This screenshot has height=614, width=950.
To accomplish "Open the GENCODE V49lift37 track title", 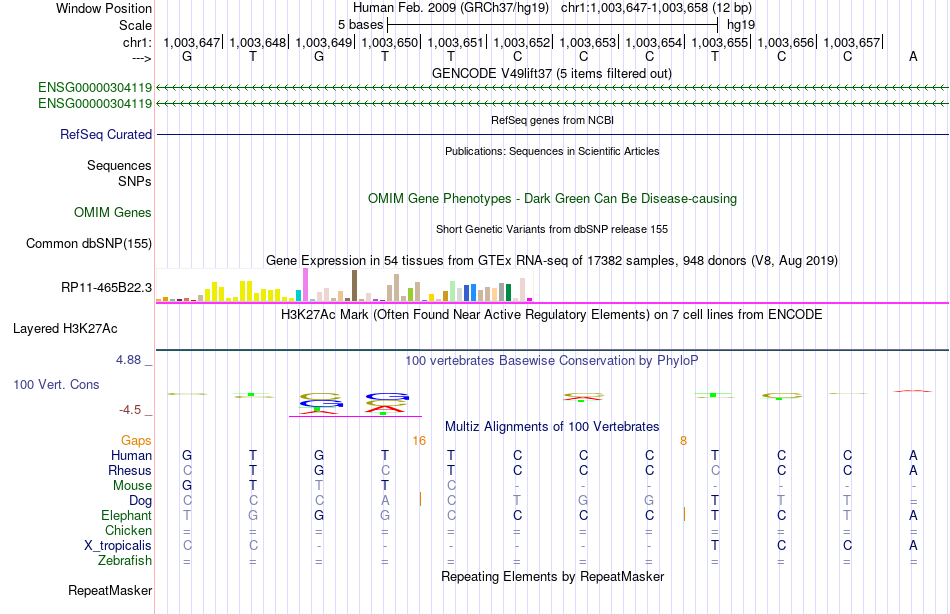I will [551, 73].
